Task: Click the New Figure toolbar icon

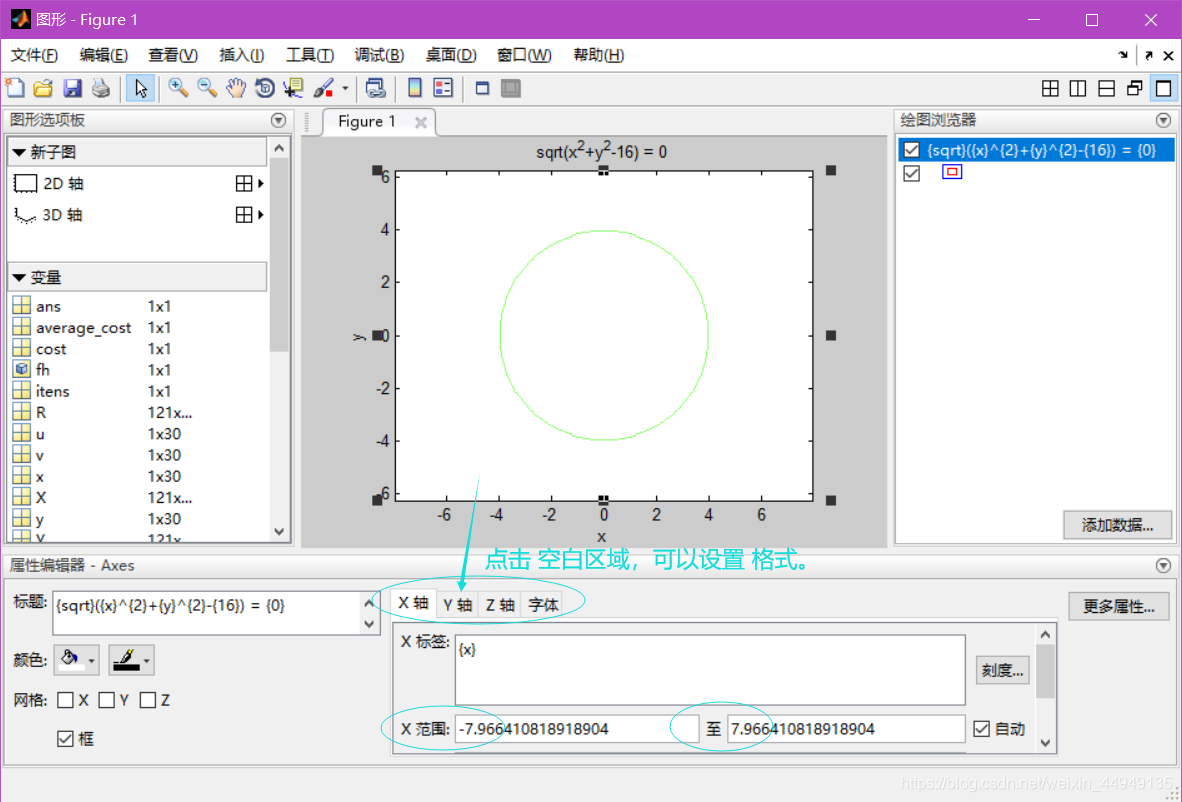Action: (x=14, y=89)
